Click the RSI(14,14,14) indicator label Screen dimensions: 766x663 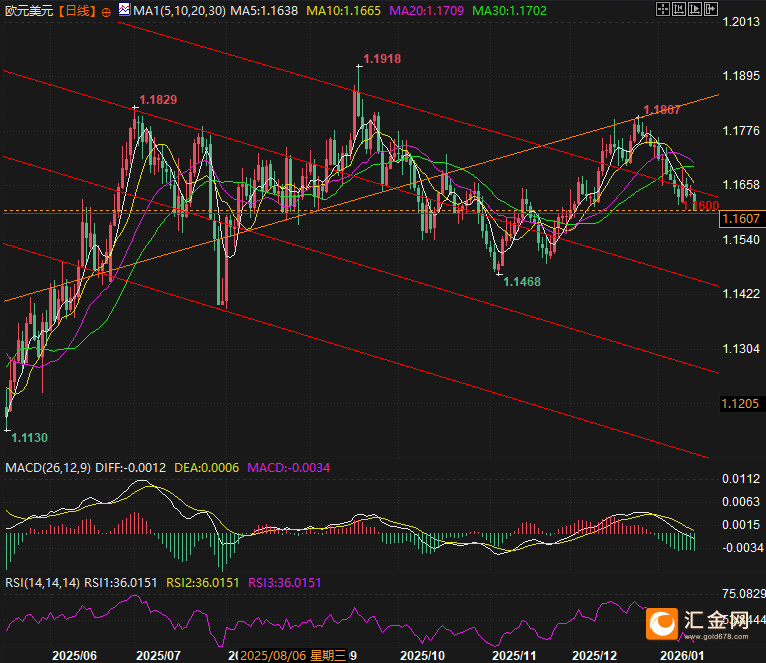point(43,582)
